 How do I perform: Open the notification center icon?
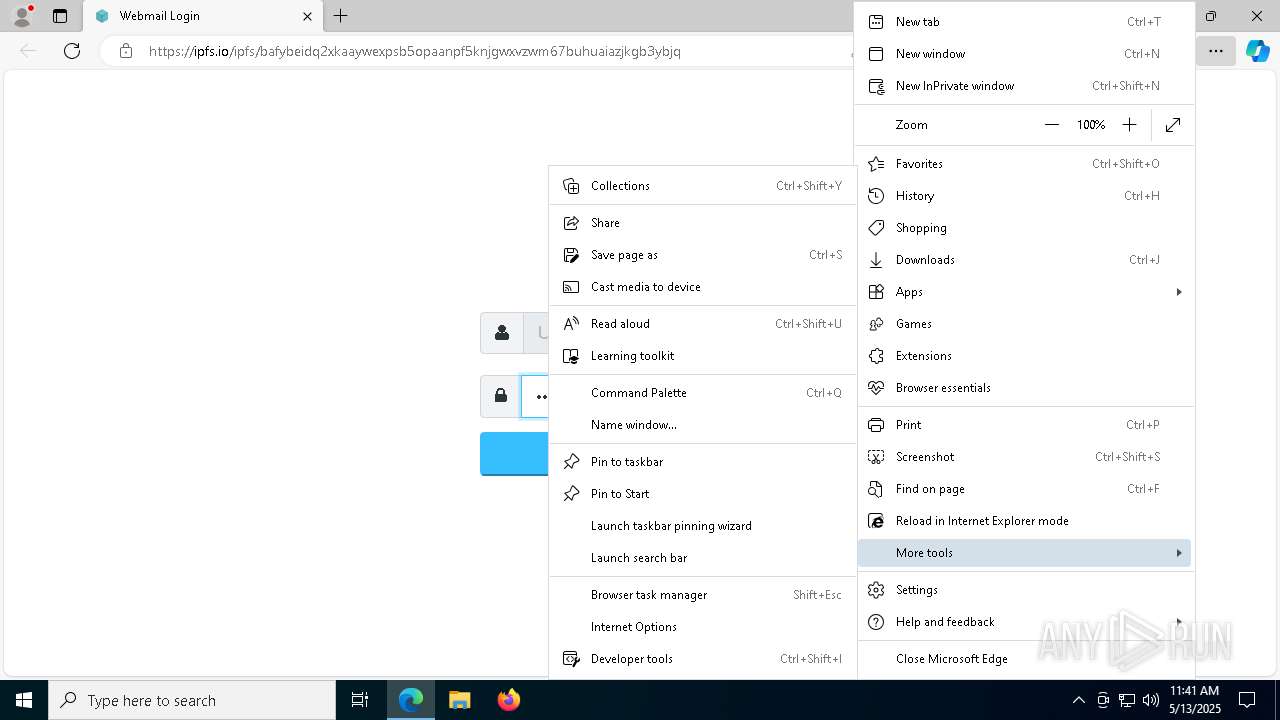click(x=1247, y=700)
